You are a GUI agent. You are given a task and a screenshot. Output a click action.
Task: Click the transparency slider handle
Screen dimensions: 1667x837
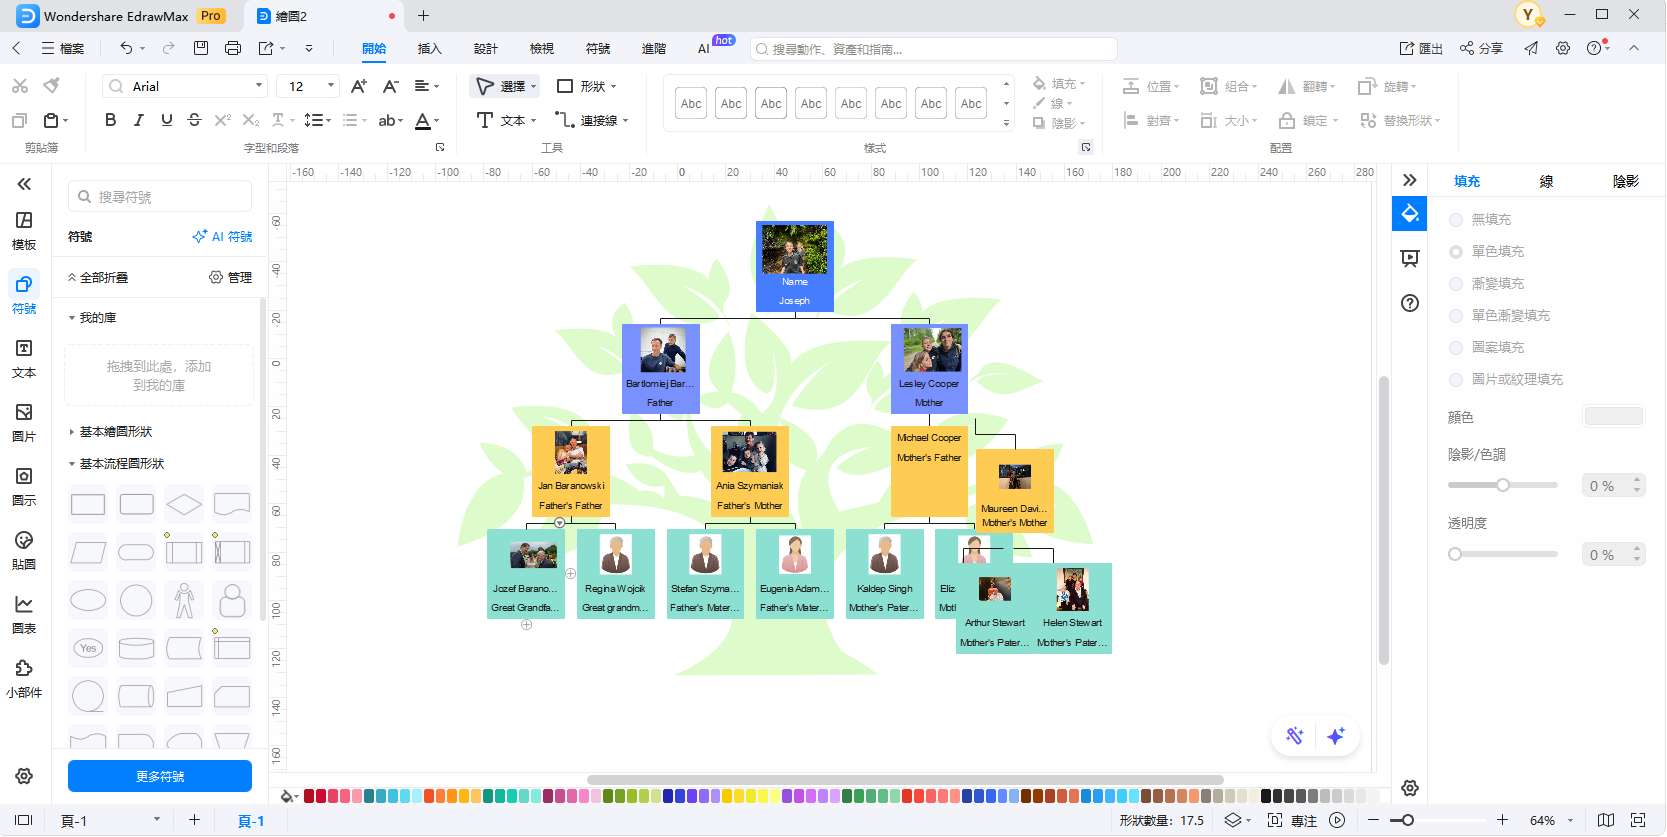(x=1455, y=554)
